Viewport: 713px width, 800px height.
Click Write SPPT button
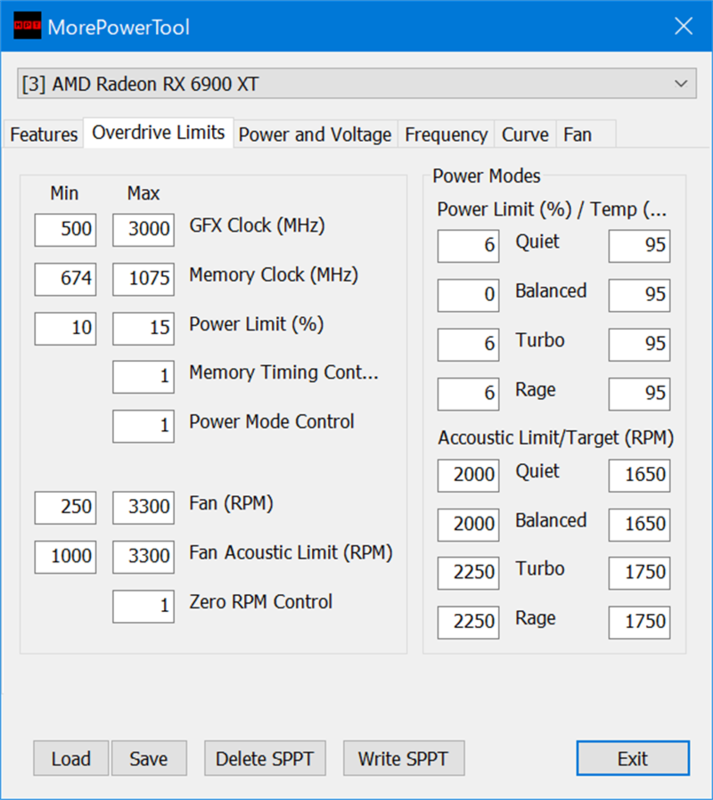tap(404, 759)
